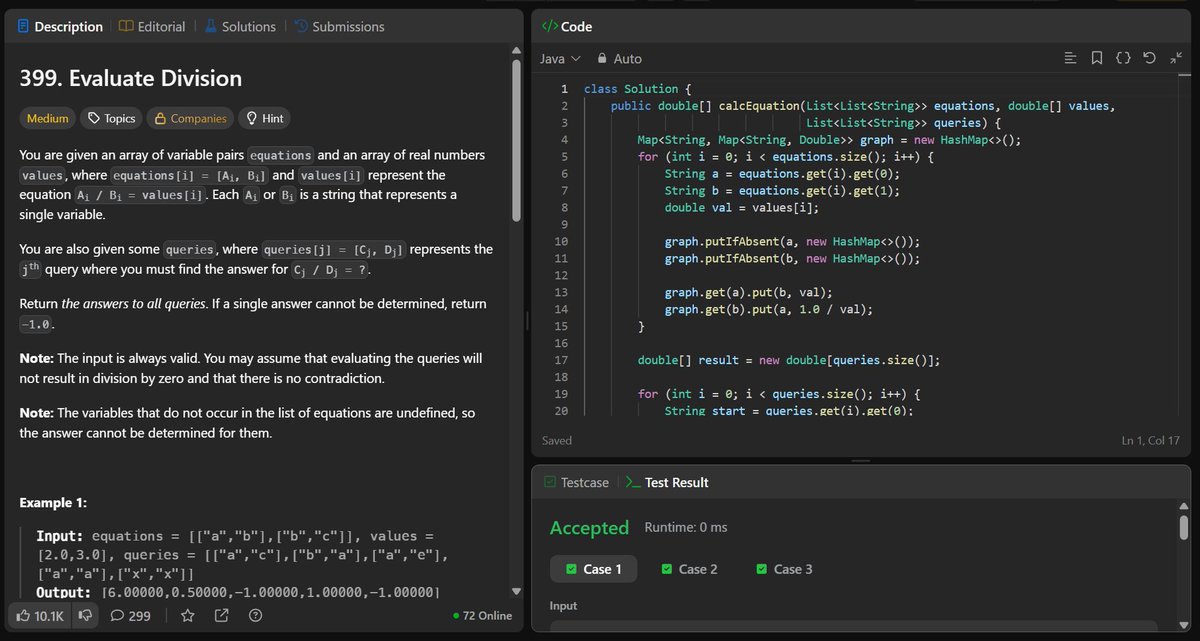Screen dimensions: 1200x641
Task: Select the Case 3 result
Action: pos(785,569)
